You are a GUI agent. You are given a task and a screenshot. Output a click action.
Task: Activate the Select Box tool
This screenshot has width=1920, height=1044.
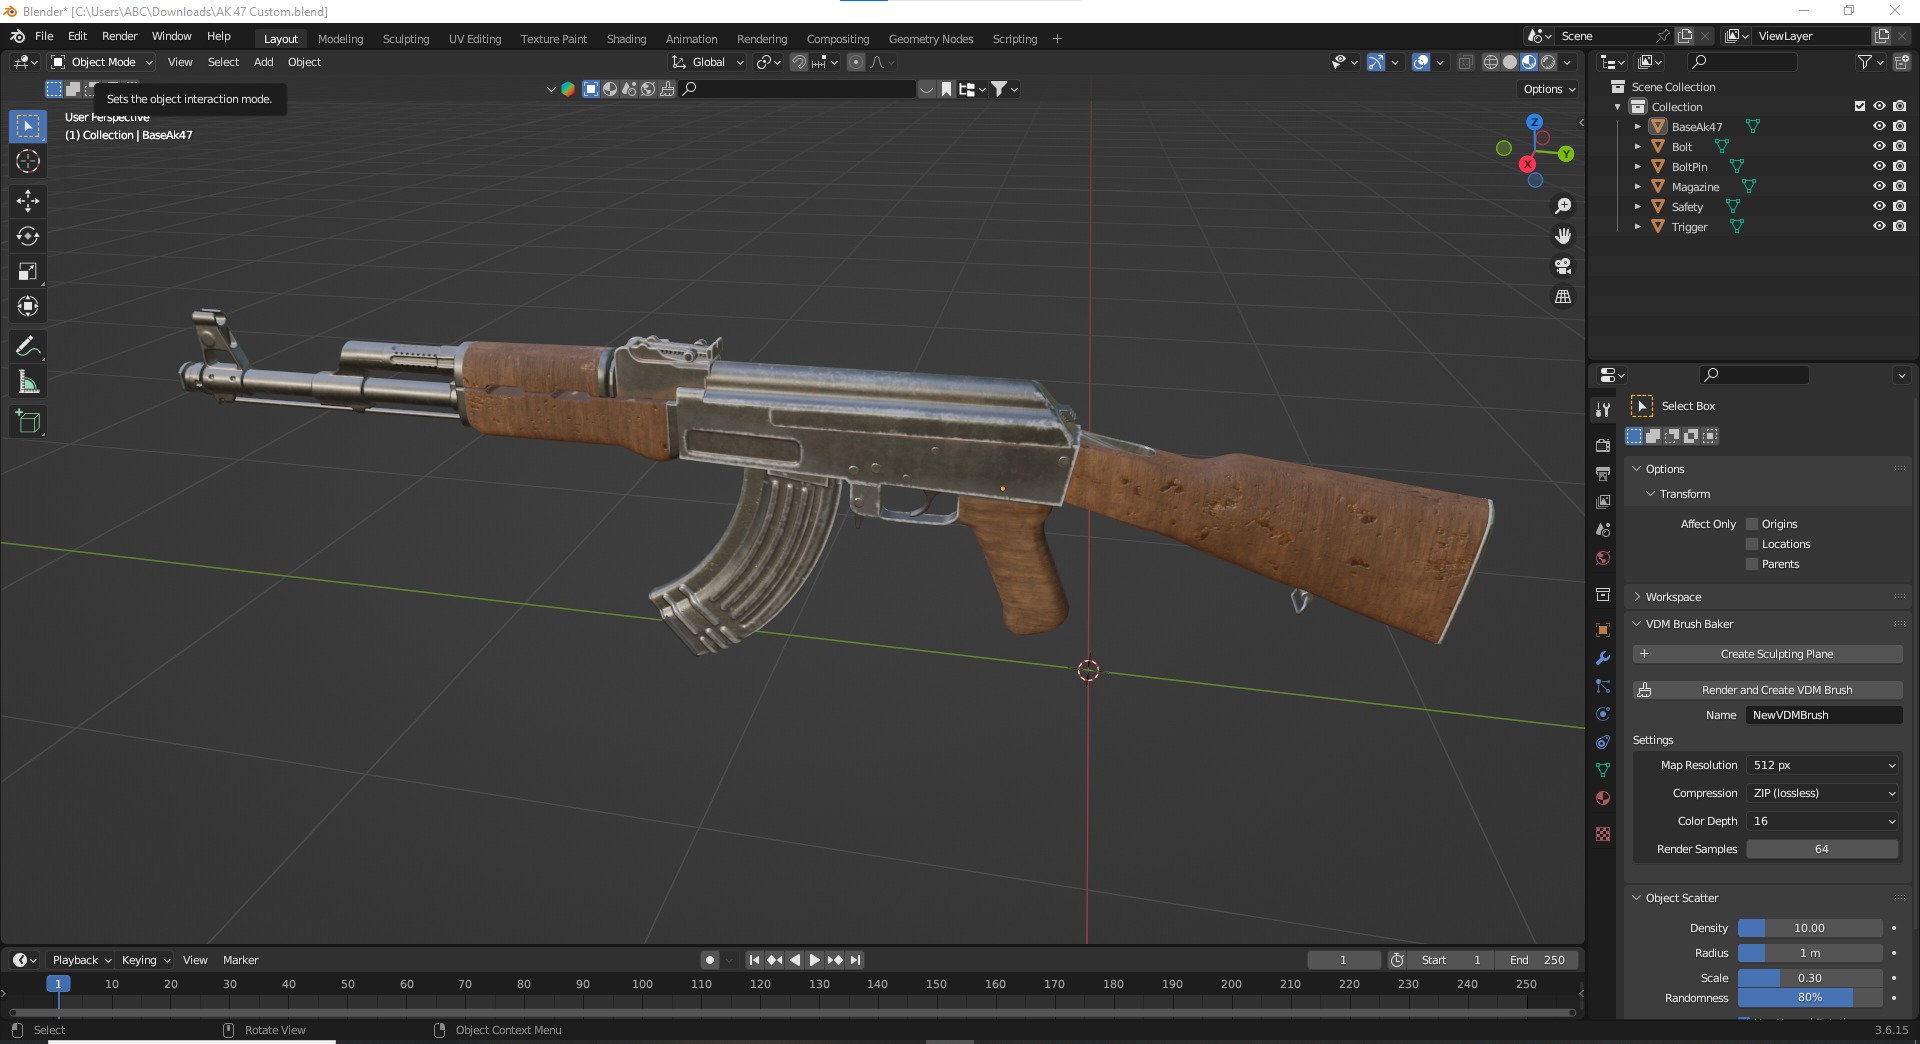tap(28, 126)
